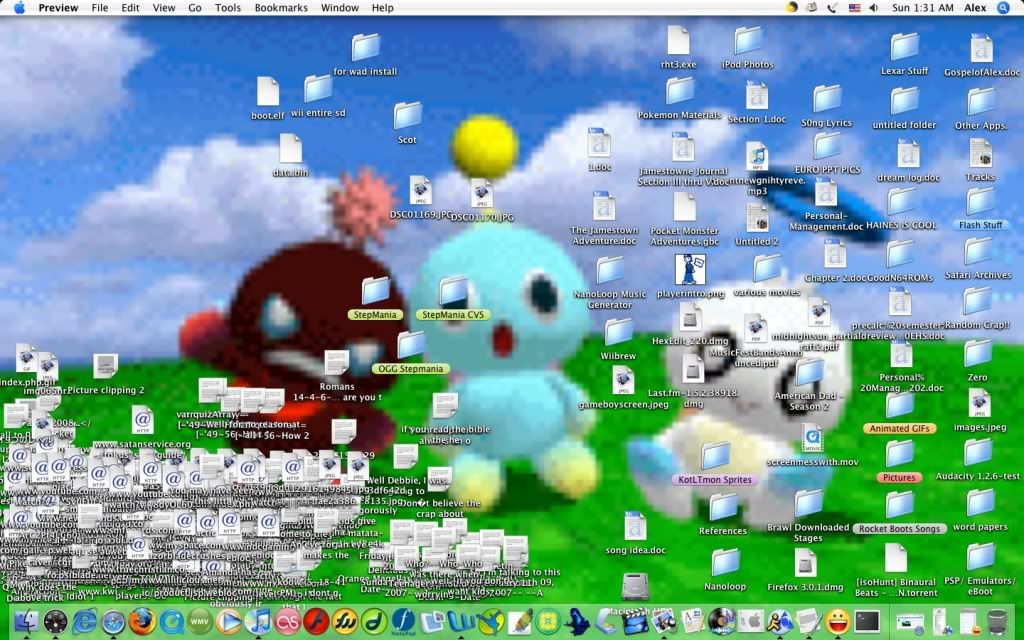Open the Trash in the Dock

[997, 621]
